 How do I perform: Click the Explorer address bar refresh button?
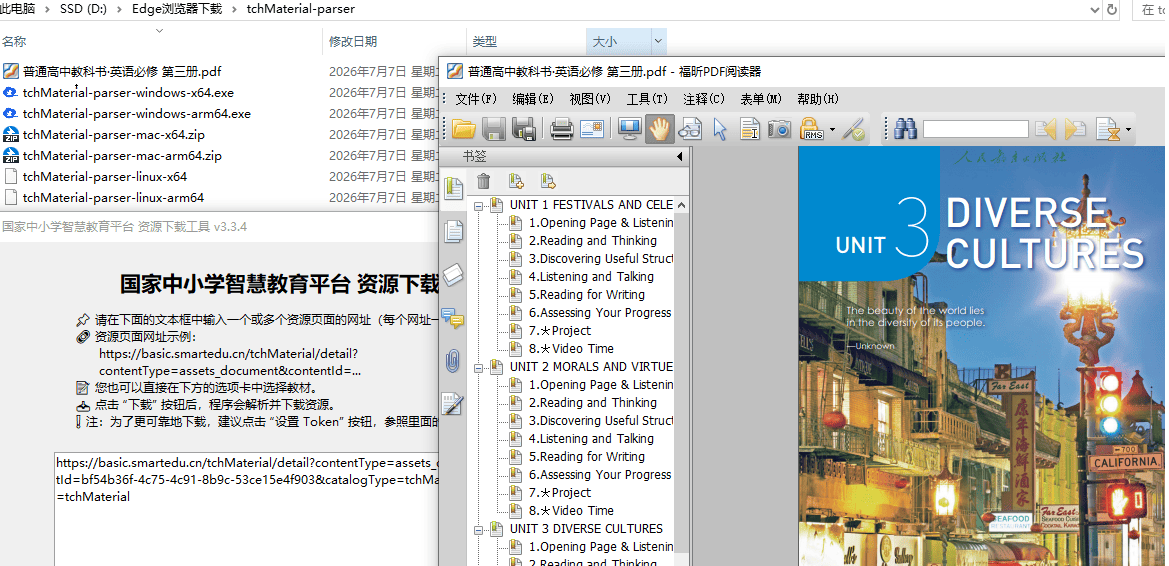(x=1112, y=10)
